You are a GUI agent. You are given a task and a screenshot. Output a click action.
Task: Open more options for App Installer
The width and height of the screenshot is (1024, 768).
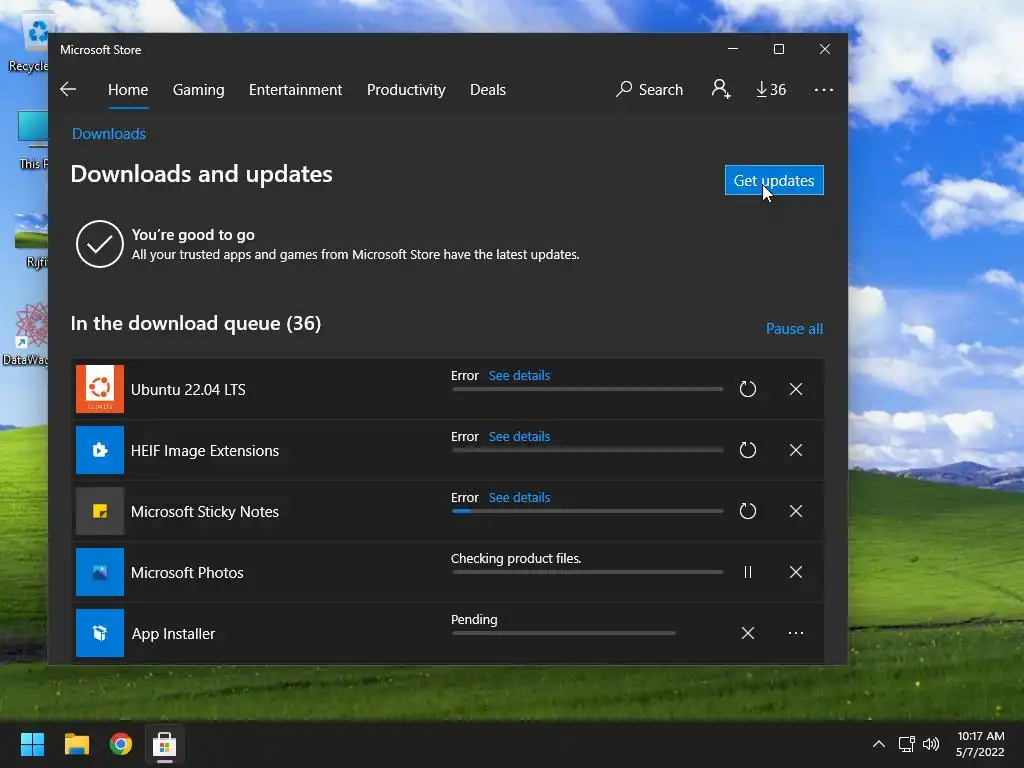(795, 633)
